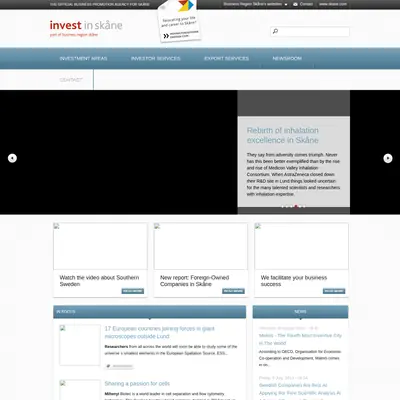The height and width of the screenshot is (400, 400).
Task: Expand Business Region Skåne's websites dropdown
Action: click(x=255, y=4)
